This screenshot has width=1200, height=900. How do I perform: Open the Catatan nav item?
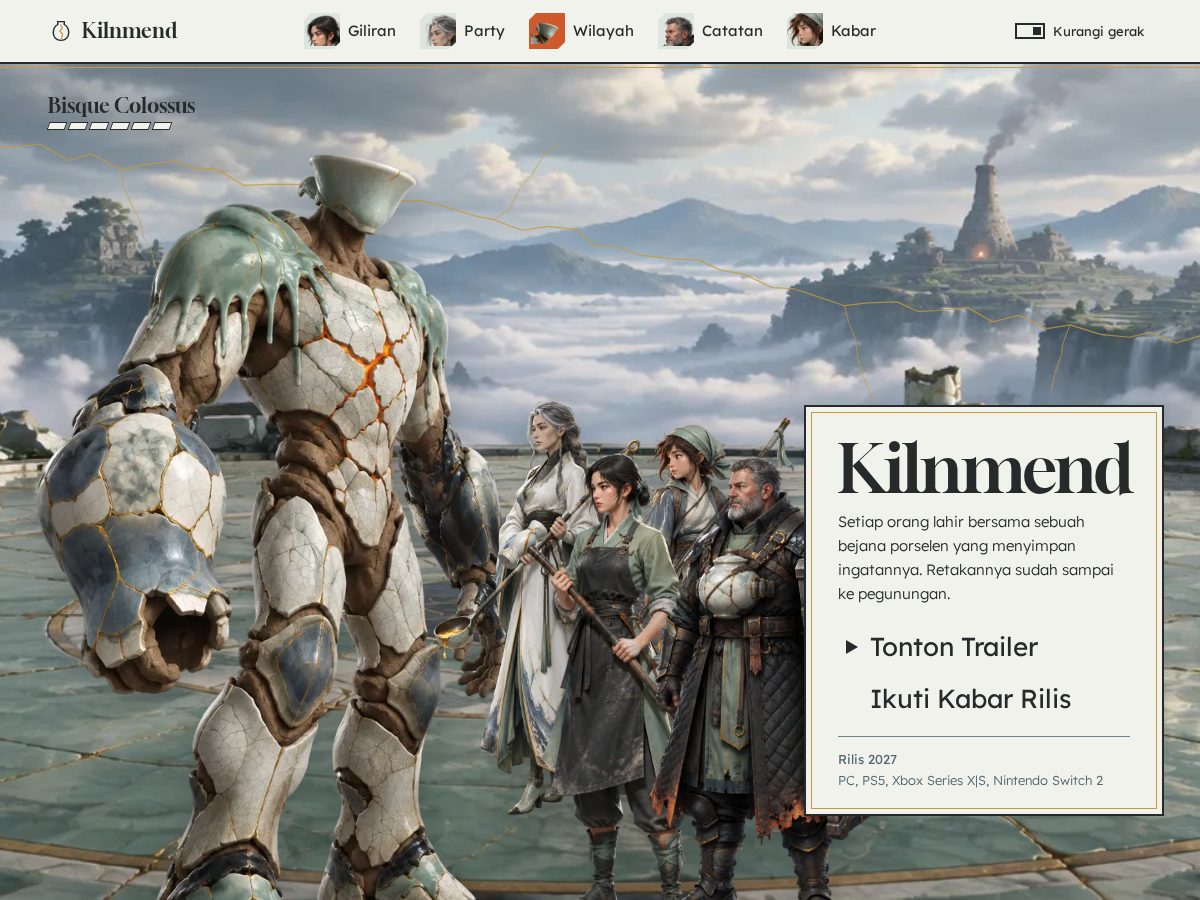710,31
